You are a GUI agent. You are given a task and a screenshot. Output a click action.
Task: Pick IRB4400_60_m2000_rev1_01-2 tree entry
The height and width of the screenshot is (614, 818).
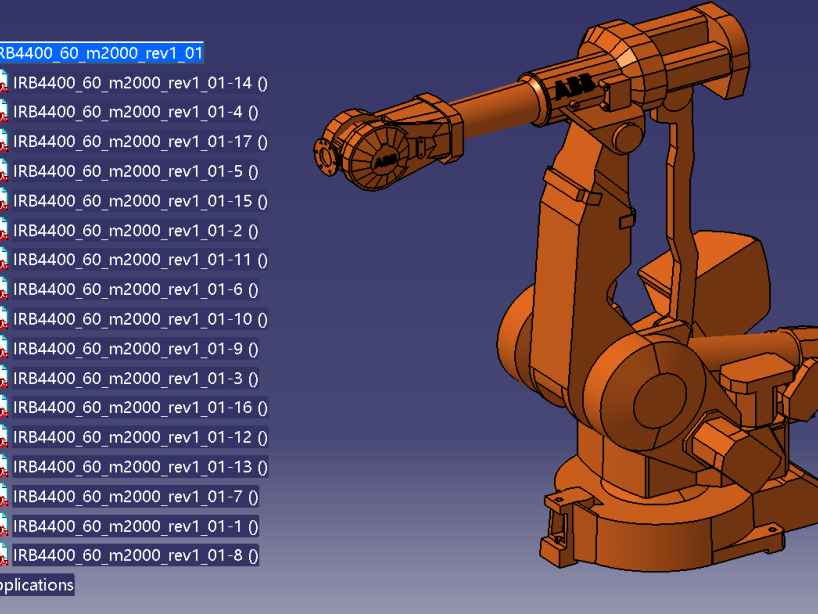pyautogui.click(x=135, y=230)
